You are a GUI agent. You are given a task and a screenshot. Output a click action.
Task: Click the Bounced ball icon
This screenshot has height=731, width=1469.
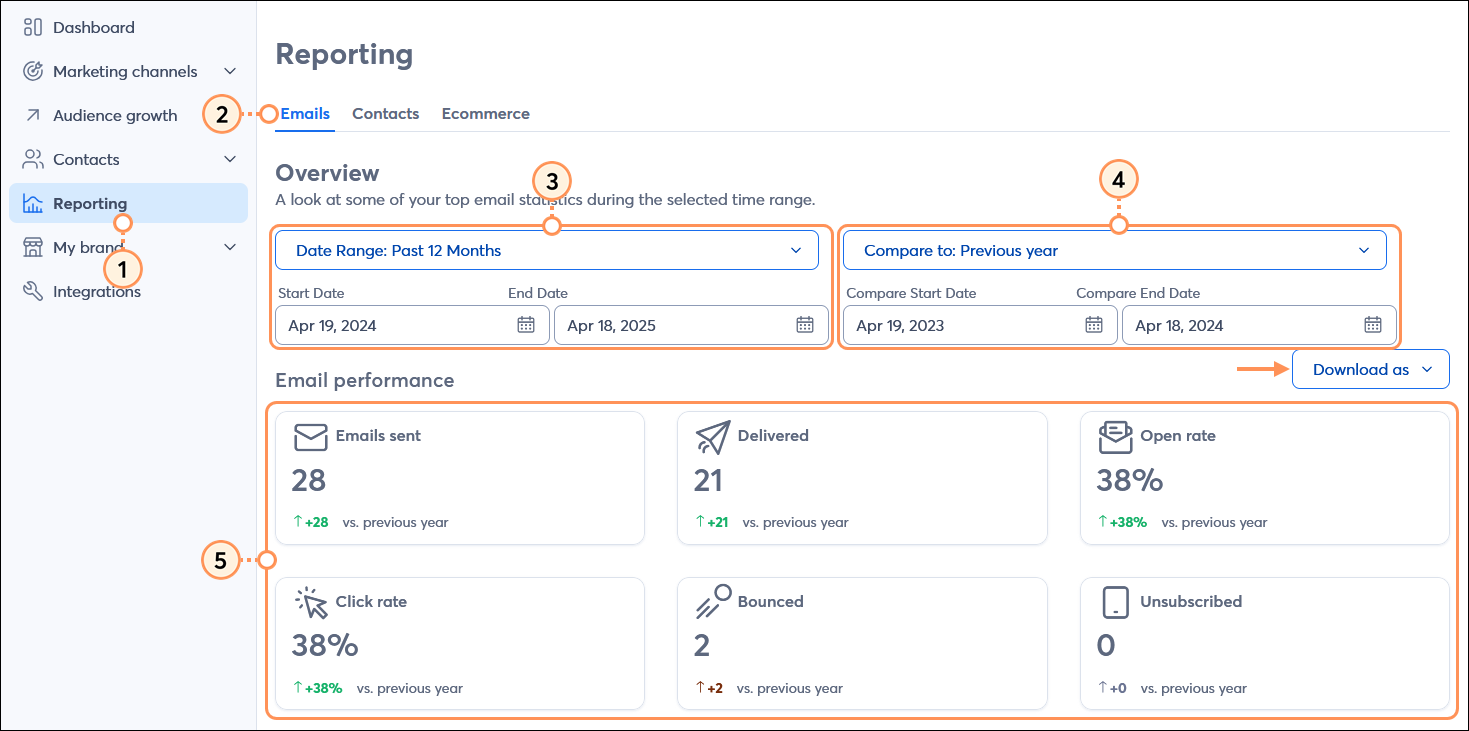[713, 603]
